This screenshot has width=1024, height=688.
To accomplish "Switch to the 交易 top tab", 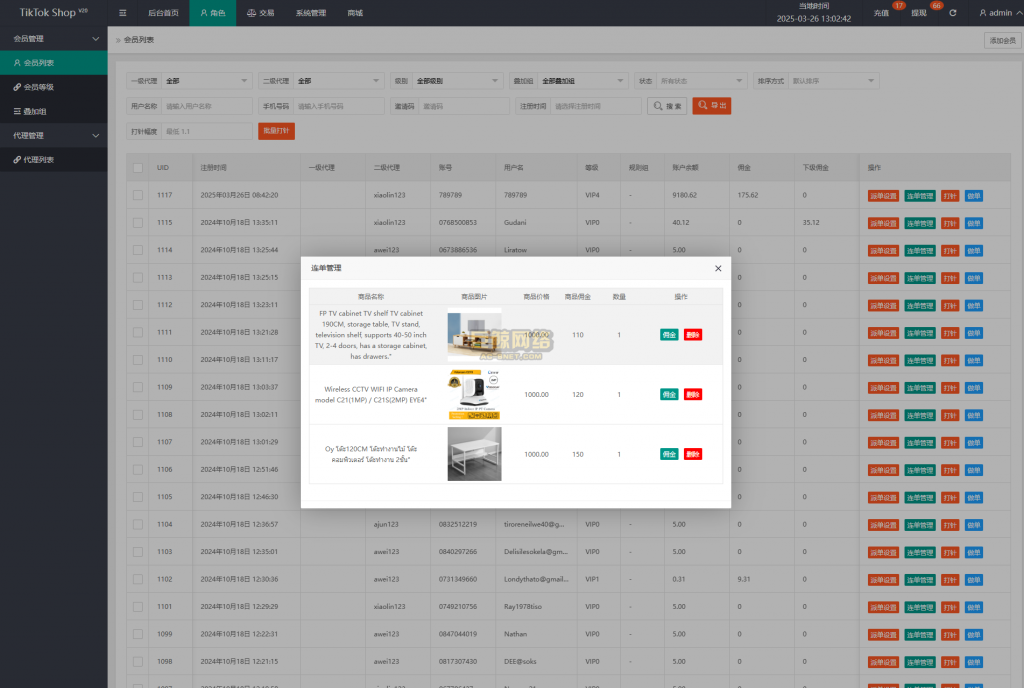I will 260,13.
